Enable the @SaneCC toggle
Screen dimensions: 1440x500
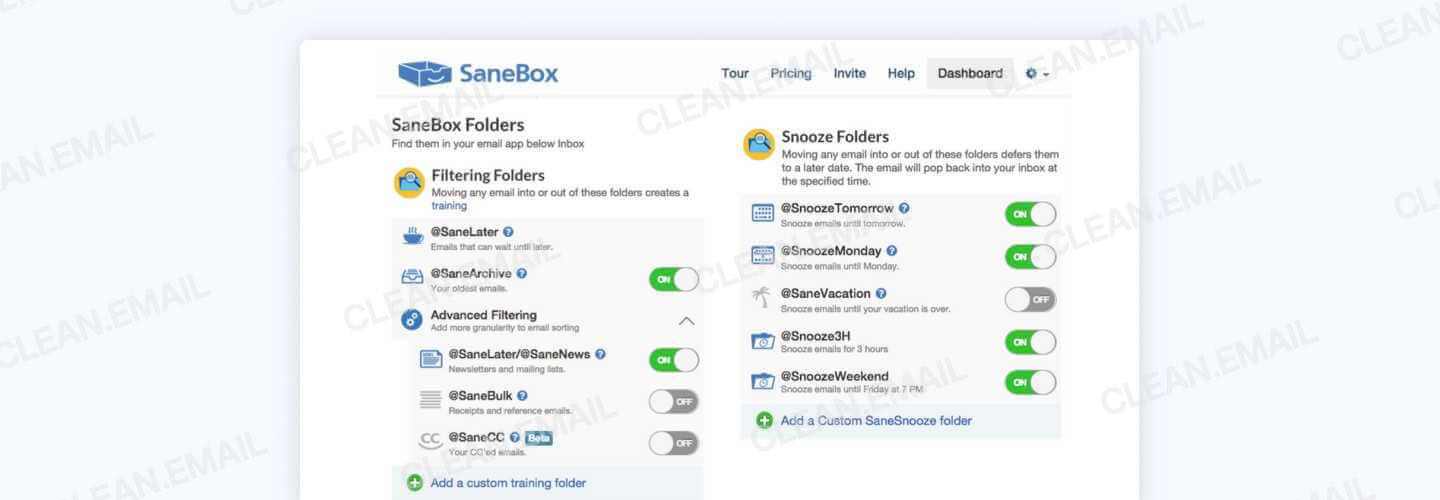coord(674,443)
